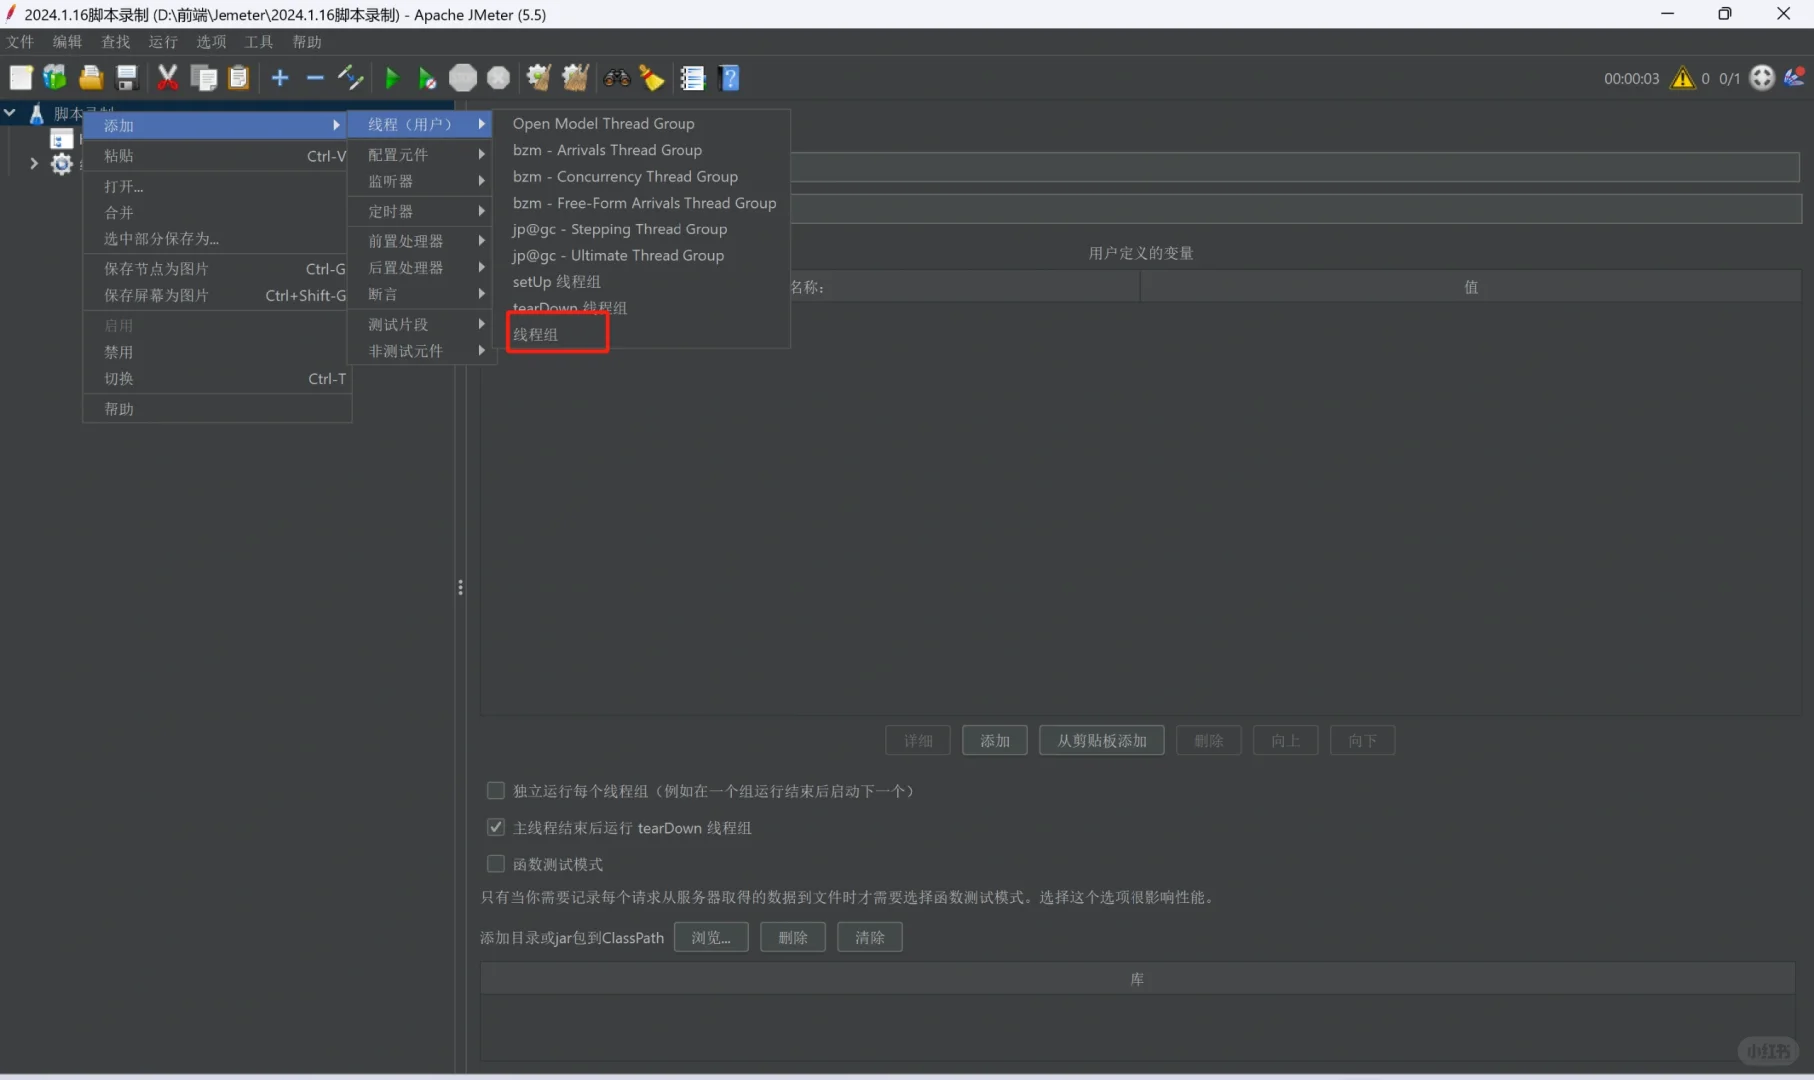Clear results with the single broom icon
Screen dimensions: 1814x1080
pyautogui.click(x=539, y=78)
